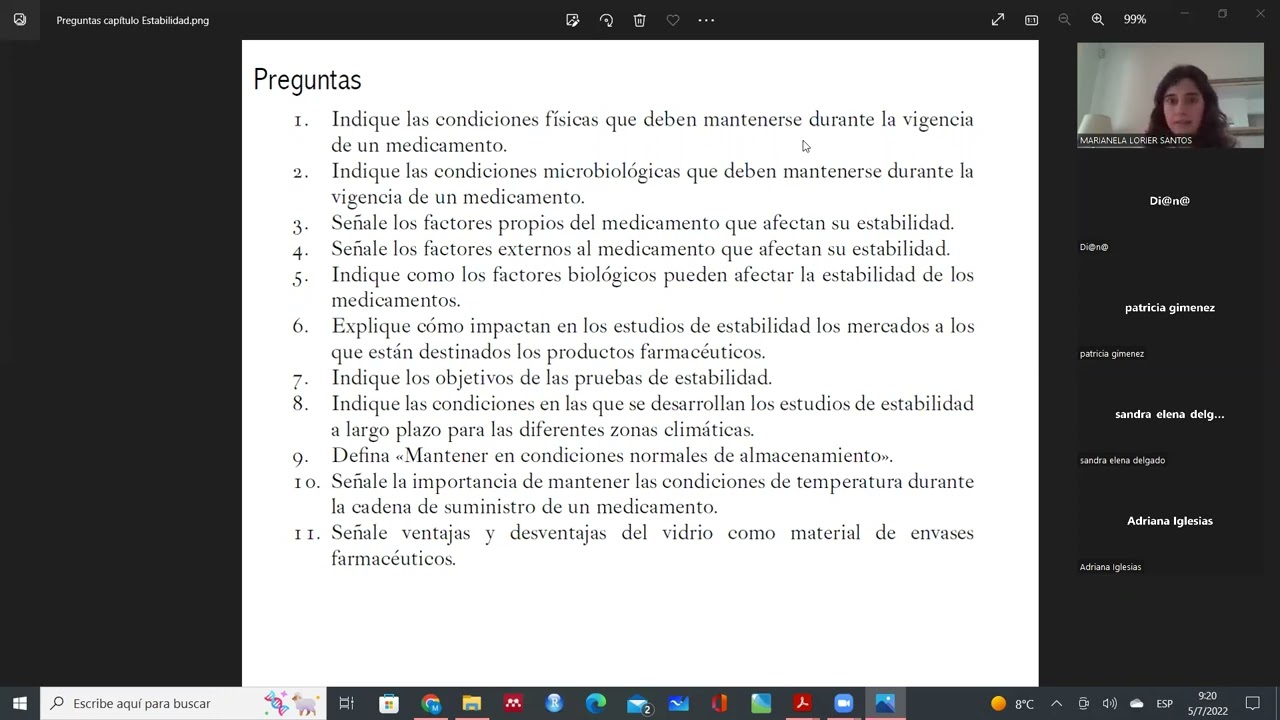
Task: Open the volume control in the tray
Action: tap(1109, 703)
